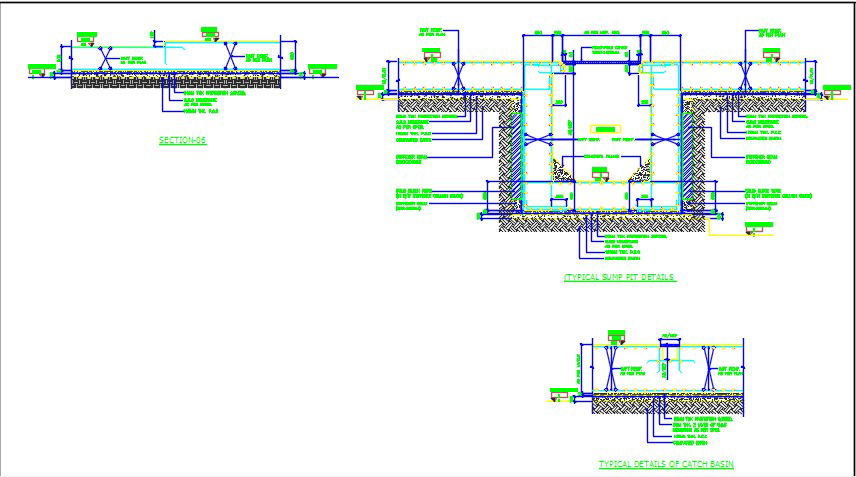Select the TYPICAL DETAILS OF CATCH BASIN title
This screenshot has width=856, height=477.
665,464
